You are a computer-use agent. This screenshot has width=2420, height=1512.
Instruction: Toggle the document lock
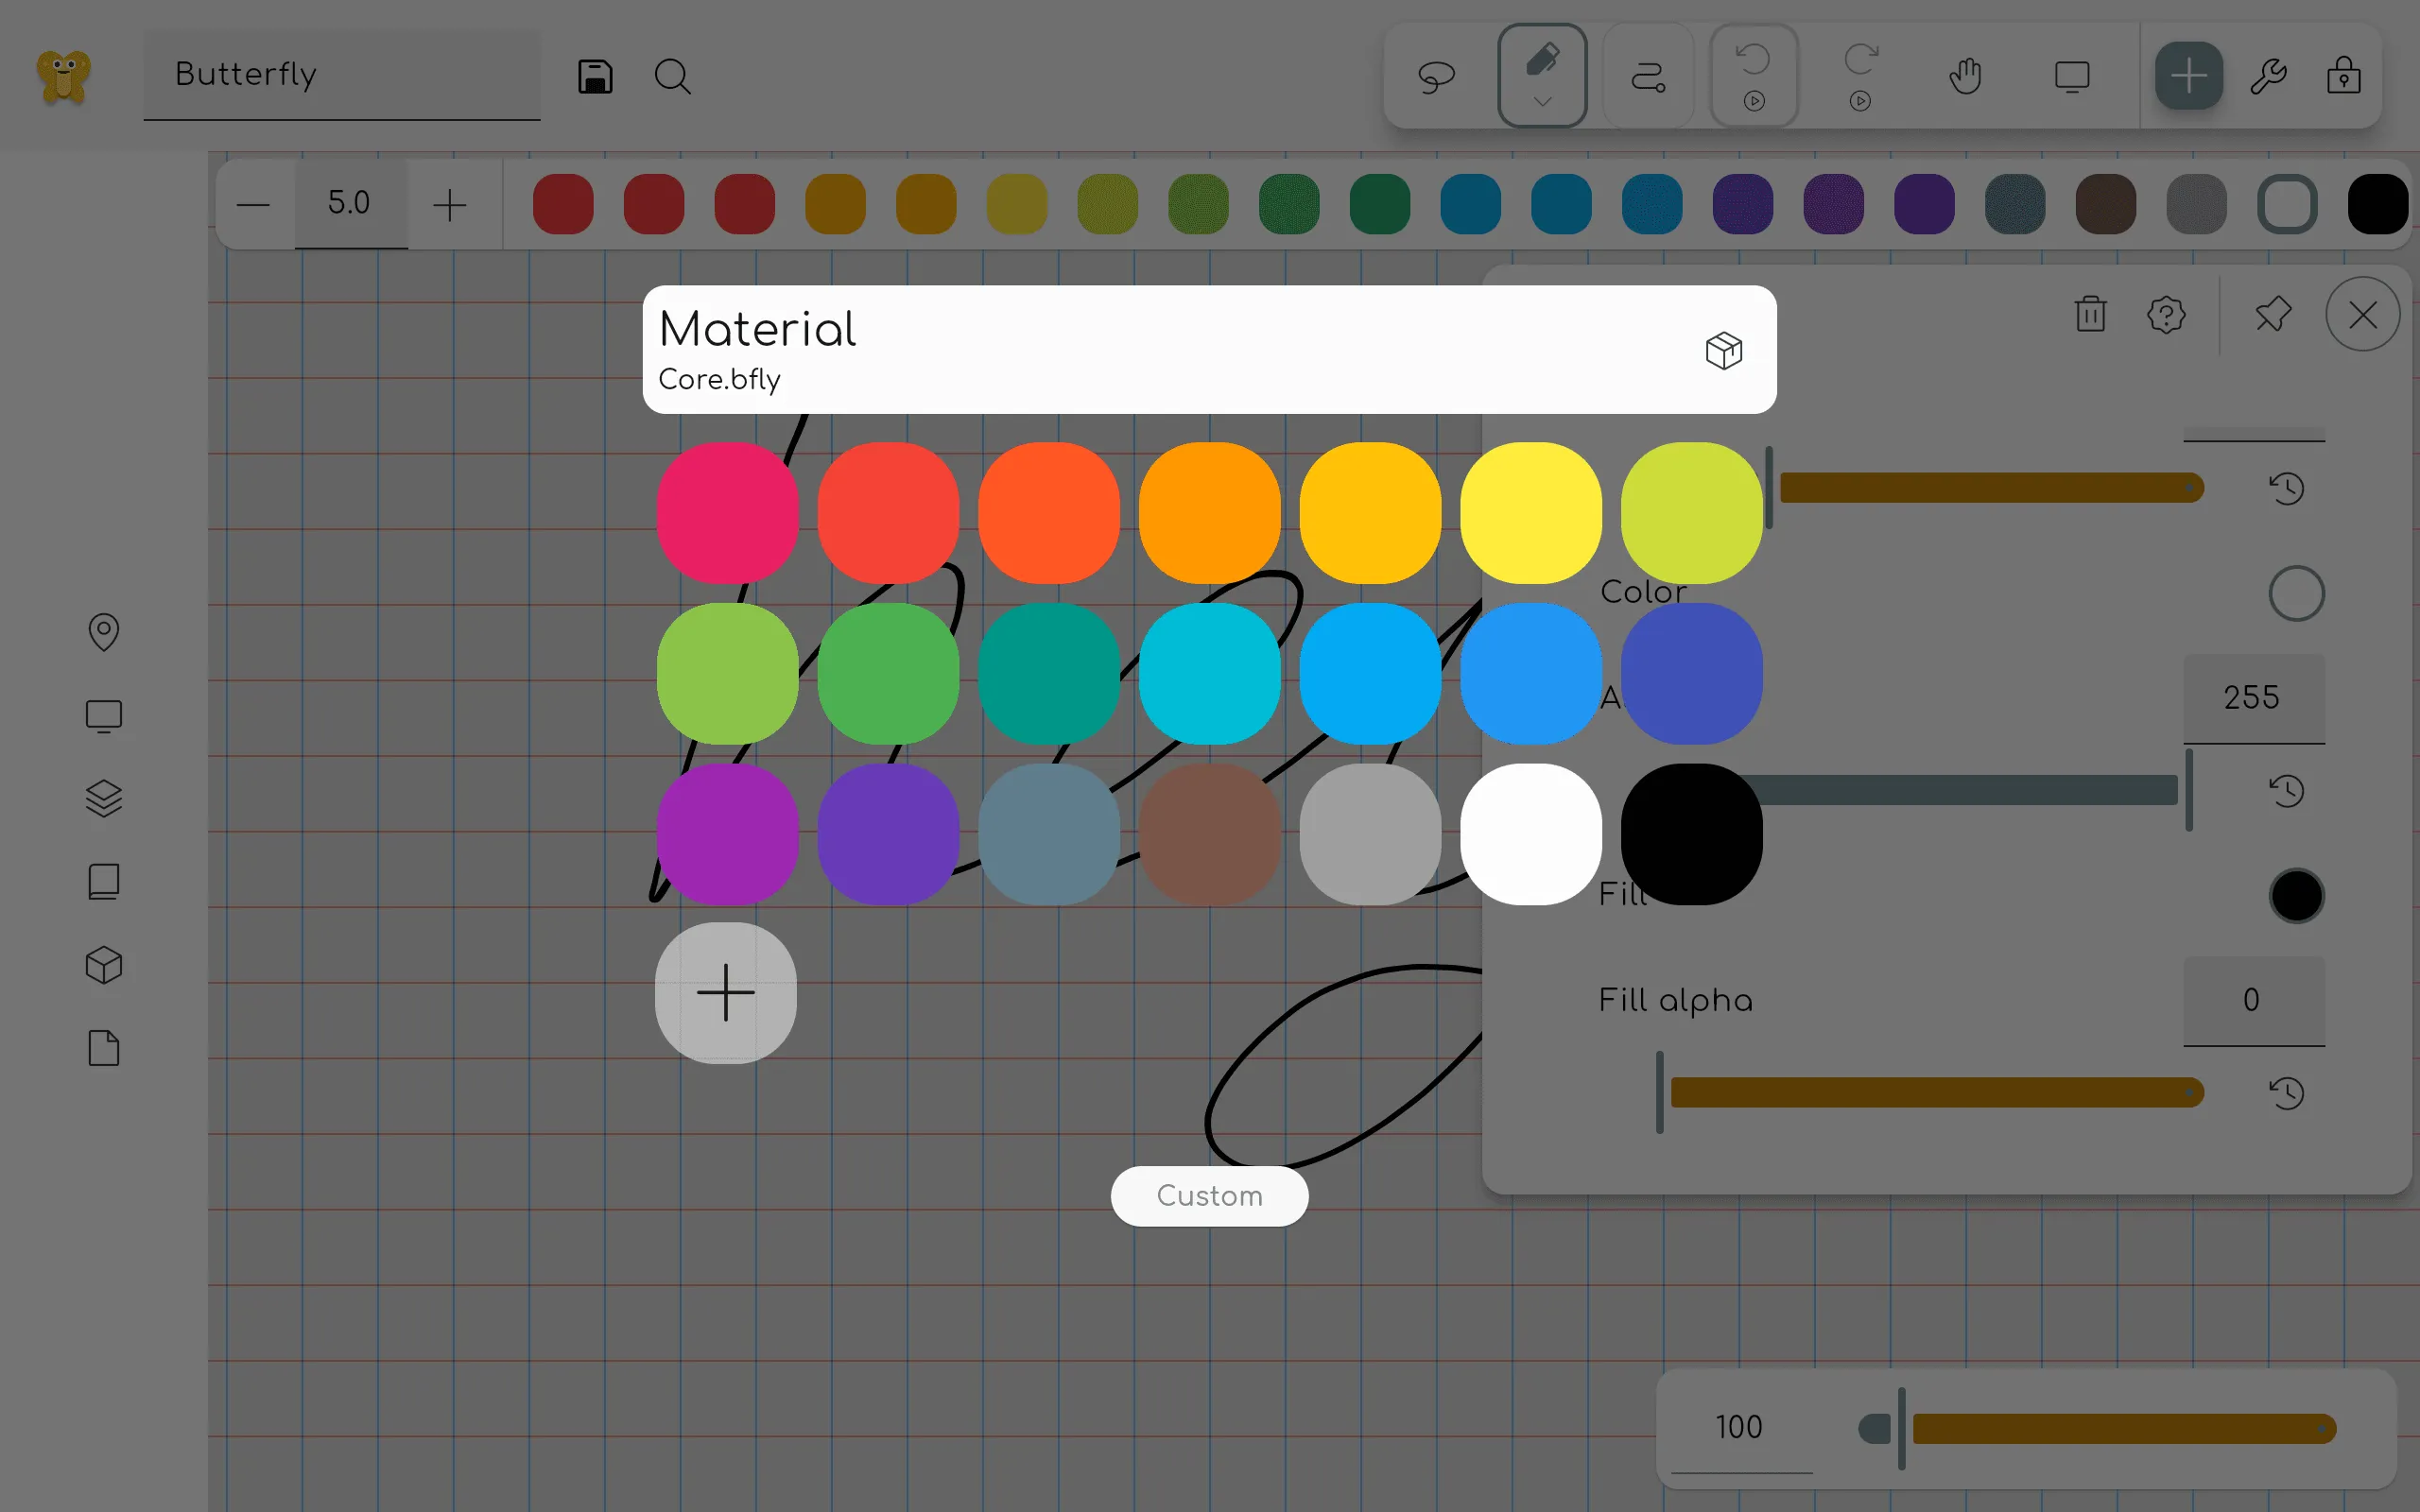coord(2344,75)
